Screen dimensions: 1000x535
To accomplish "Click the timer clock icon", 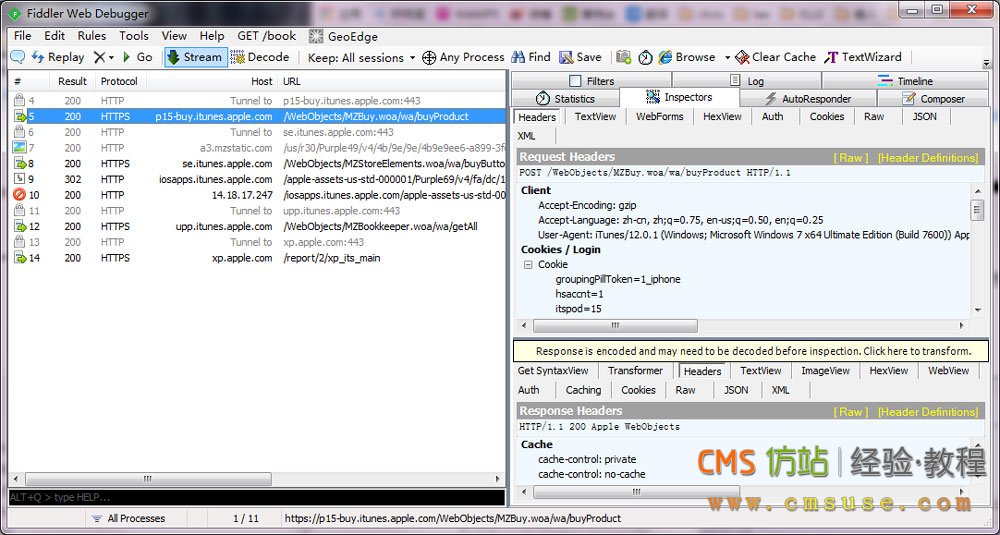I will 645,57.
